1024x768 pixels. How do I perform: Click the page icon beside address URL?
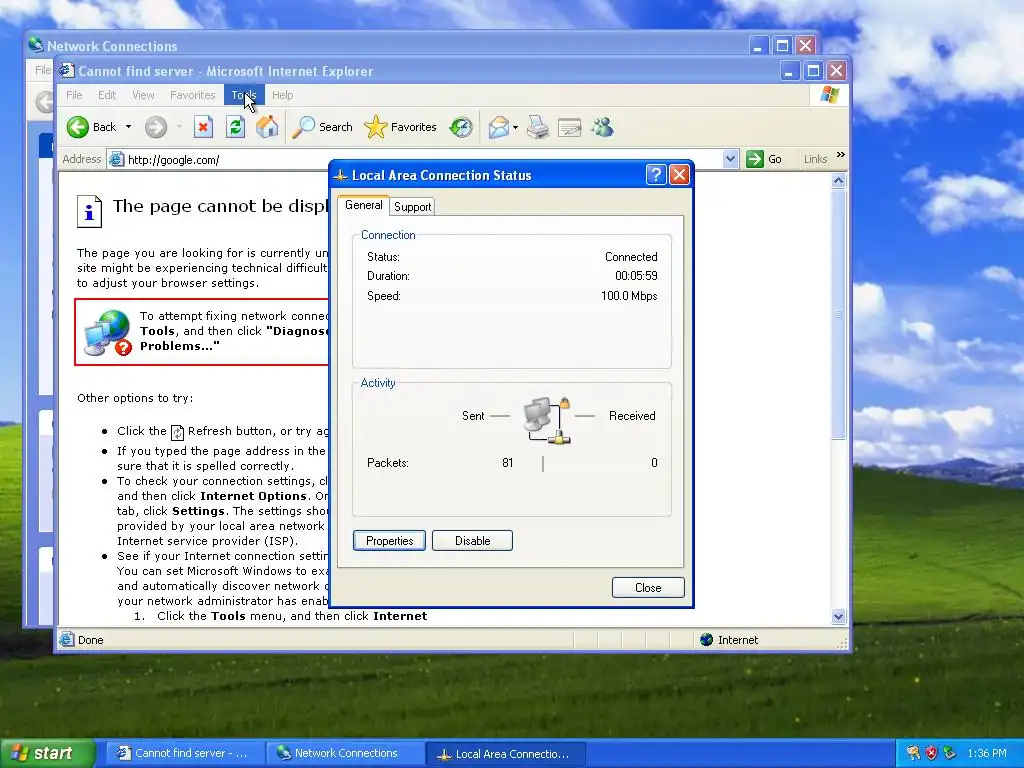pos(117,159)
